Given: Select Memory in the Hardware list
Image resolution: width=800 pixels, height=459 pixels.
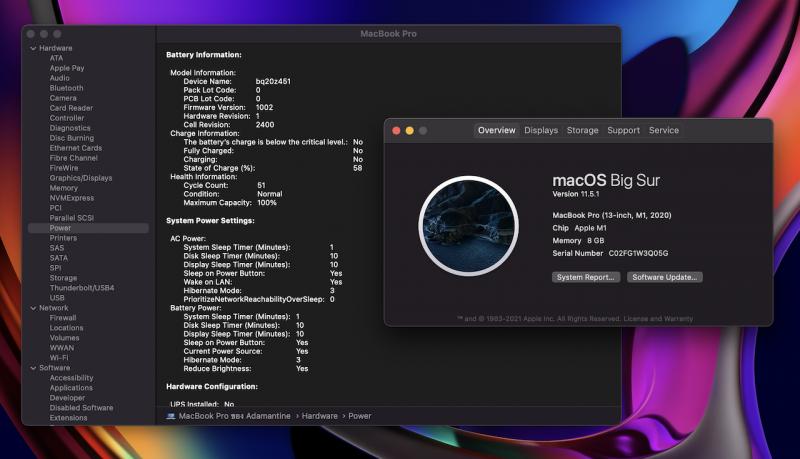Looking at the screenshot, I should [63, 188].
